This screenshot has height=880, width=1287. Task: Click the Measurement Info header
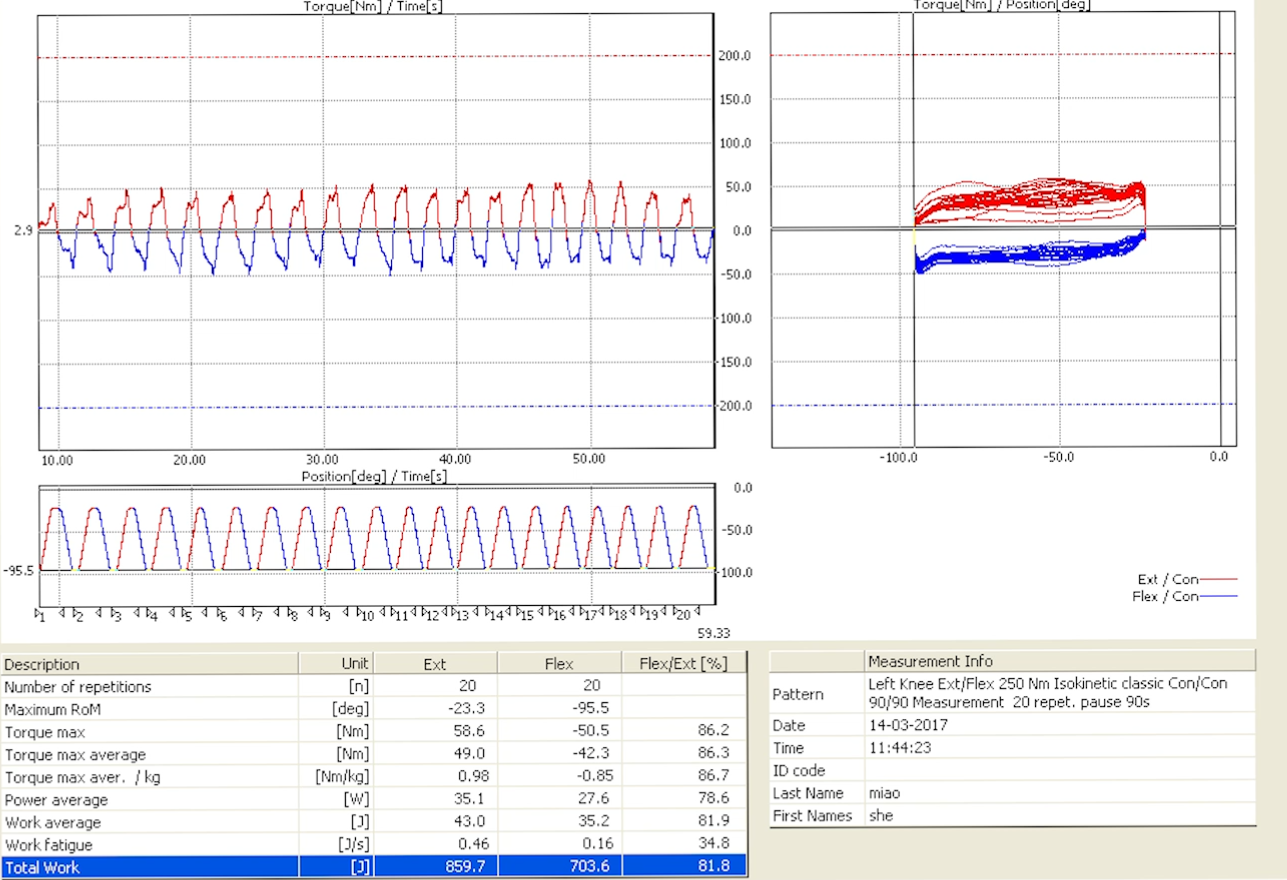[x=1058, y=661]
